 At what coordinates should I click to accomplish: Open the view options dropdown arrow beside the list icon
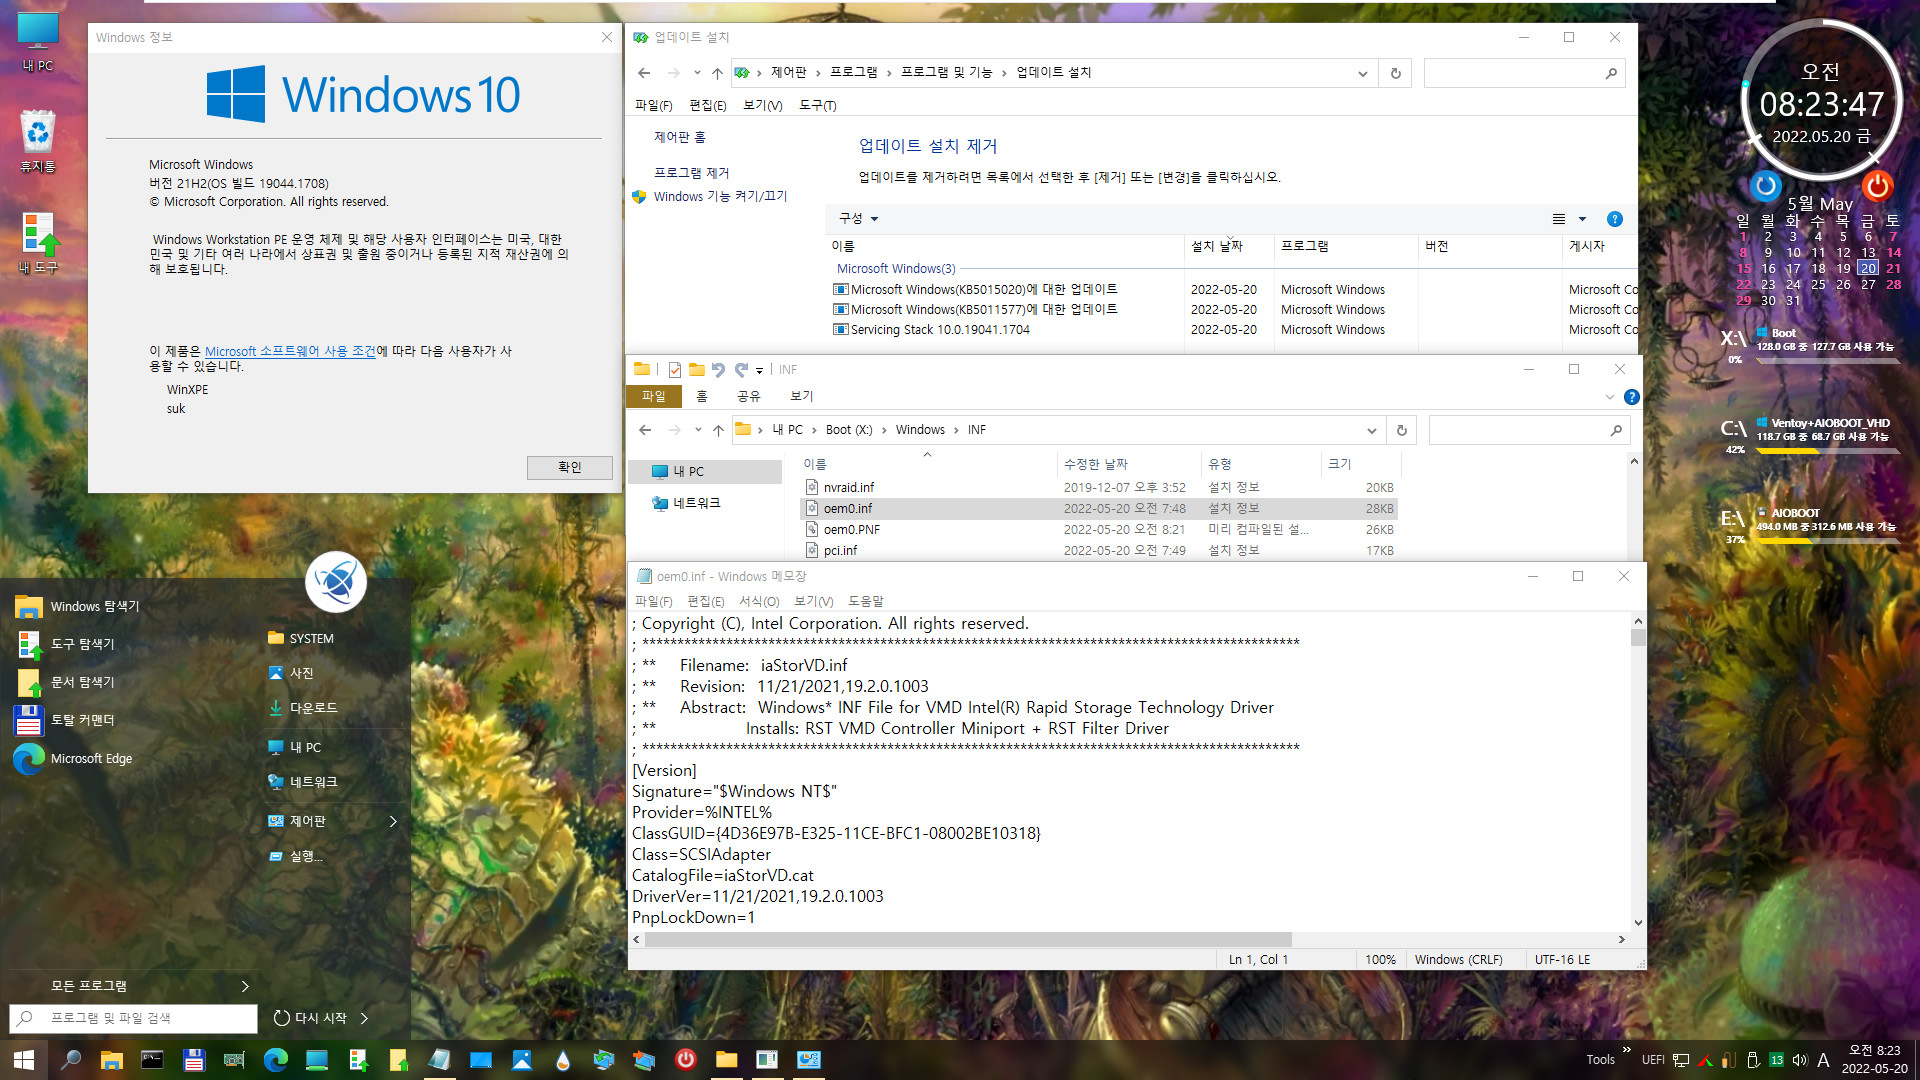(1582, 219)
